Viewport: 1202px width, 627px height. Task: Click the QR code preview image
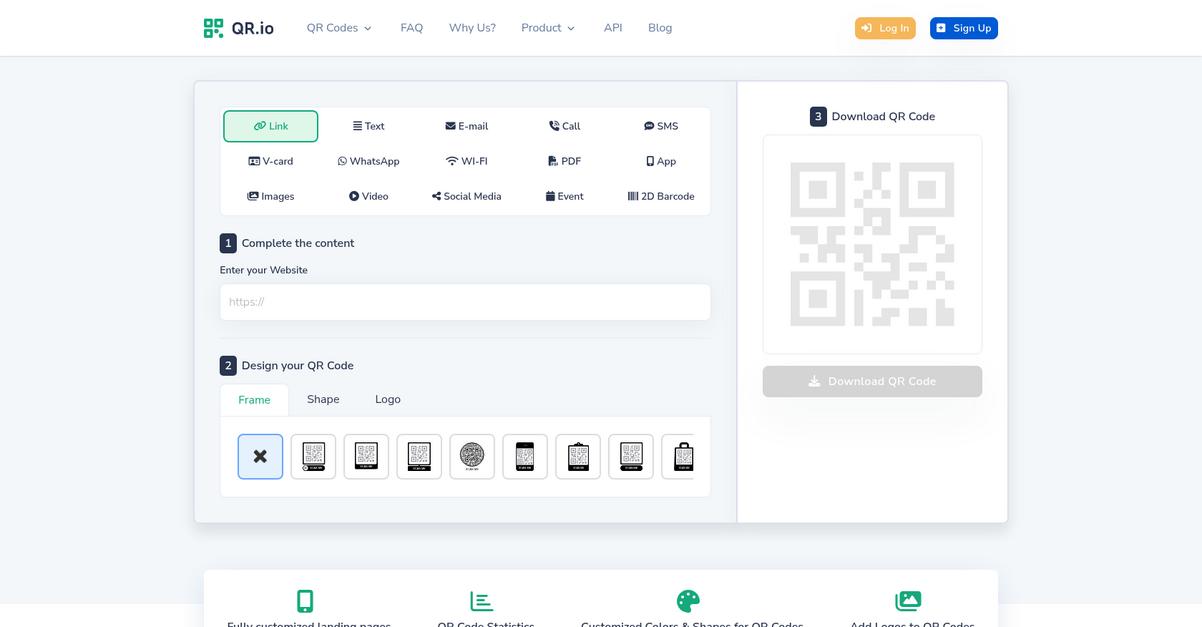(x=872, y=245)
